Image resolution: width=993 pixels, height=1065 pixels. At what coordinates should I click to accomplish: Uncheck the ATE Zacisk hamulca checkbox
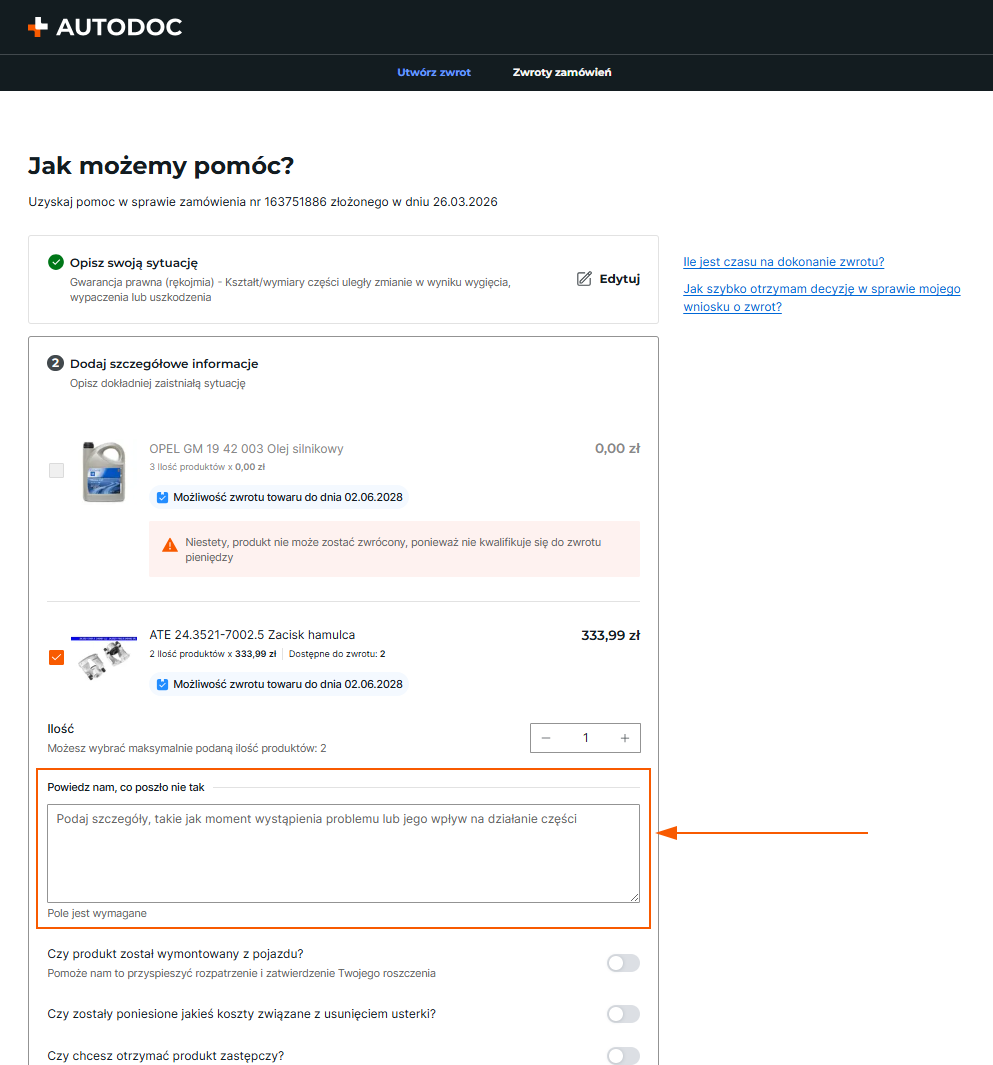coord(56,657)
